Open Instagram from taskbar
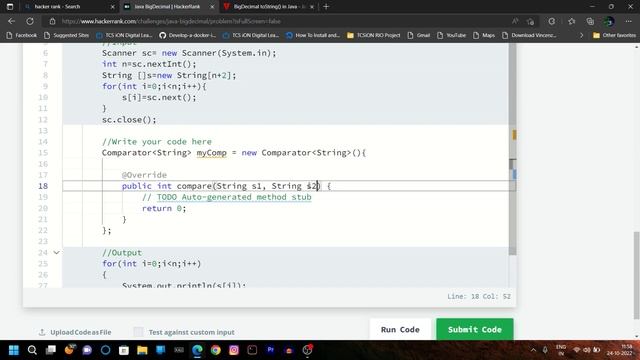 [x=234, y=350]
